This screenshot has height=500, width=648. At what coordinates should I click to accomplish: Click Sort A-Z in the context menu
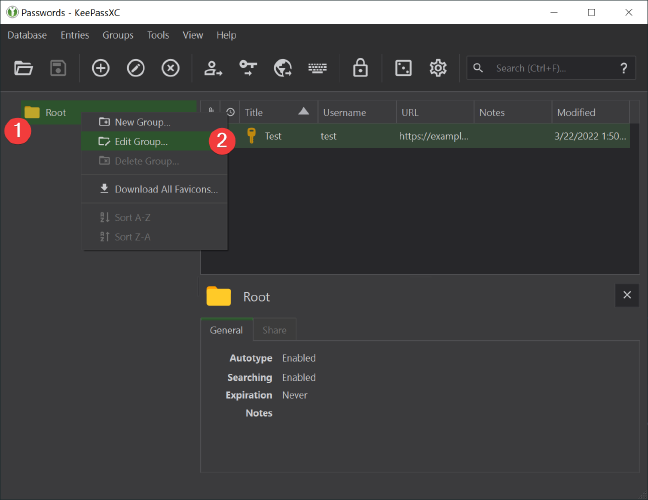(155, 217)
